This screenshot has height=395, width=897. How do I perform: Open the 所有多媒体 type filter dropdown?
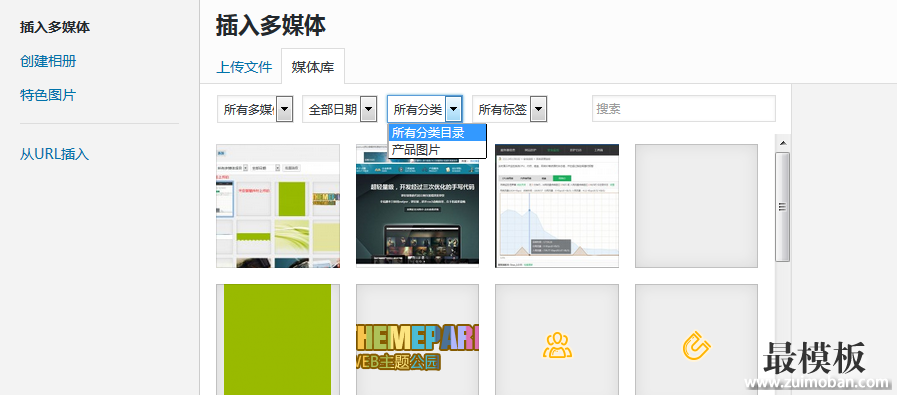coord(255,109)
